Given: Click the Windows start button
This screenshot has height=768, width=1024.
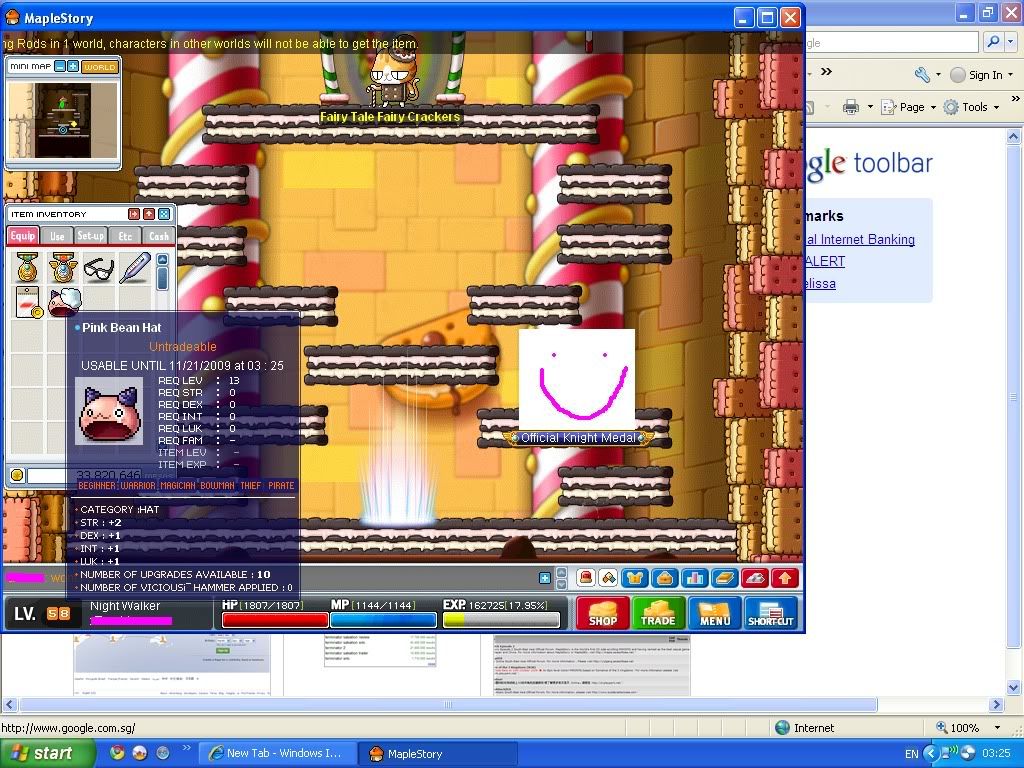Looking at the screenshot, I should pos(48,753).
